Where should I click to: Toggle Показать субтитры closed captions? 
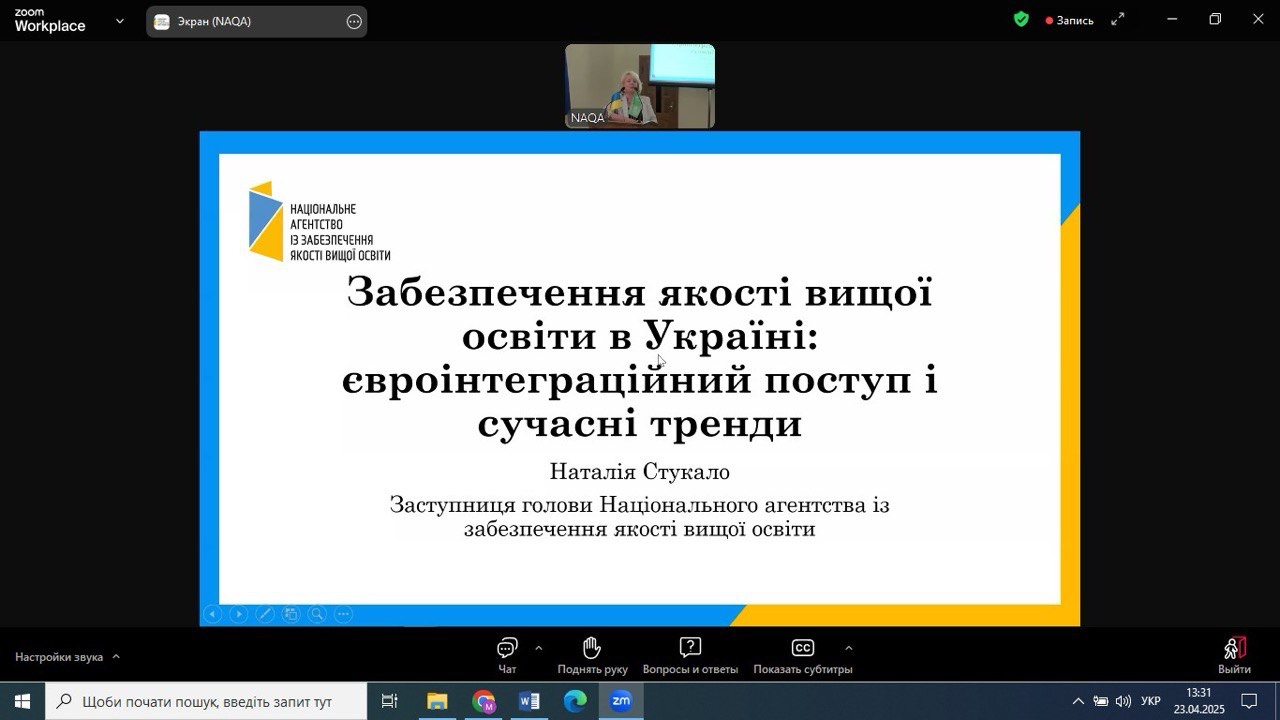pyautogui.click(x=802, y=655)
